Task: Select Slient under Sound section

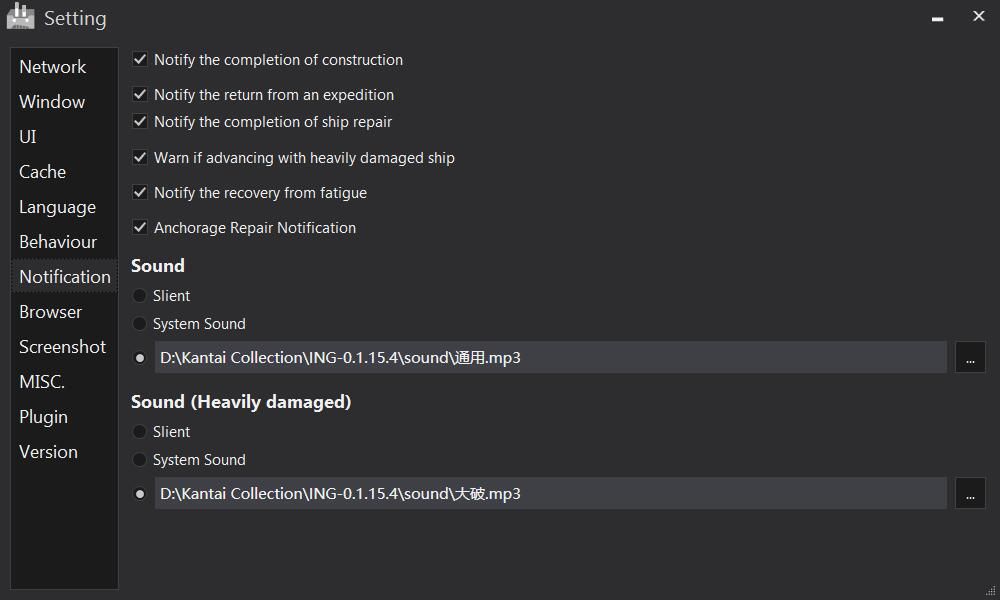Action: coord(139,295)
